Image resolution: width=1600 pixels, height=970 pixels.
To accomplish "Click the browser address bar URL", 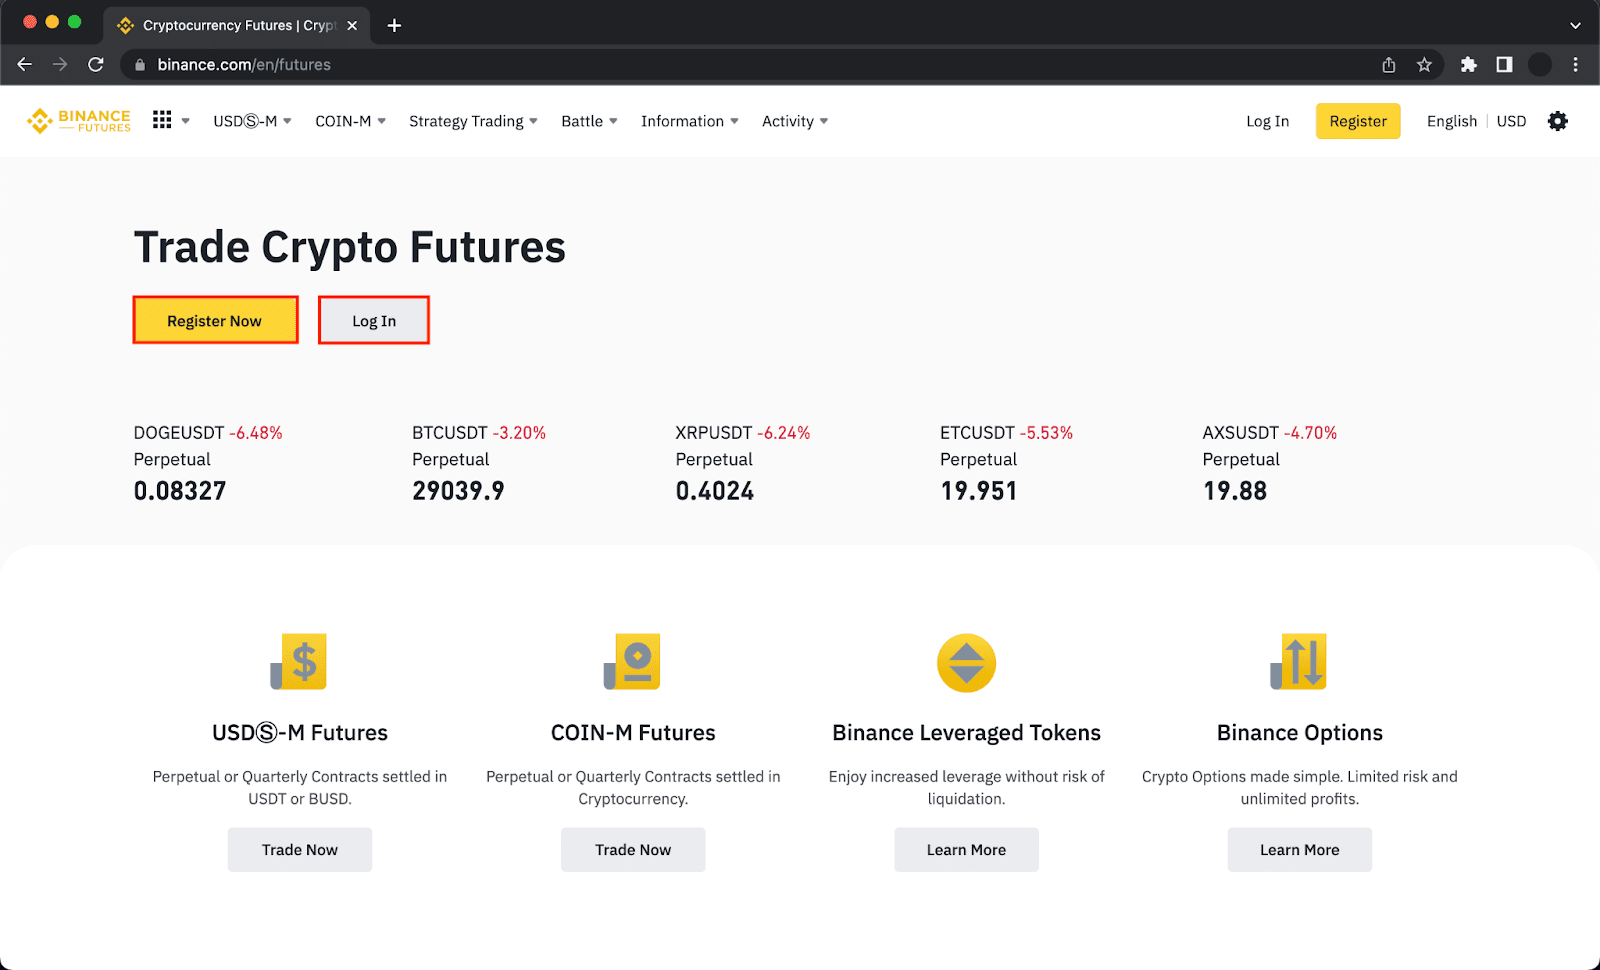I will pyautogui.click(x=244, y=65).
